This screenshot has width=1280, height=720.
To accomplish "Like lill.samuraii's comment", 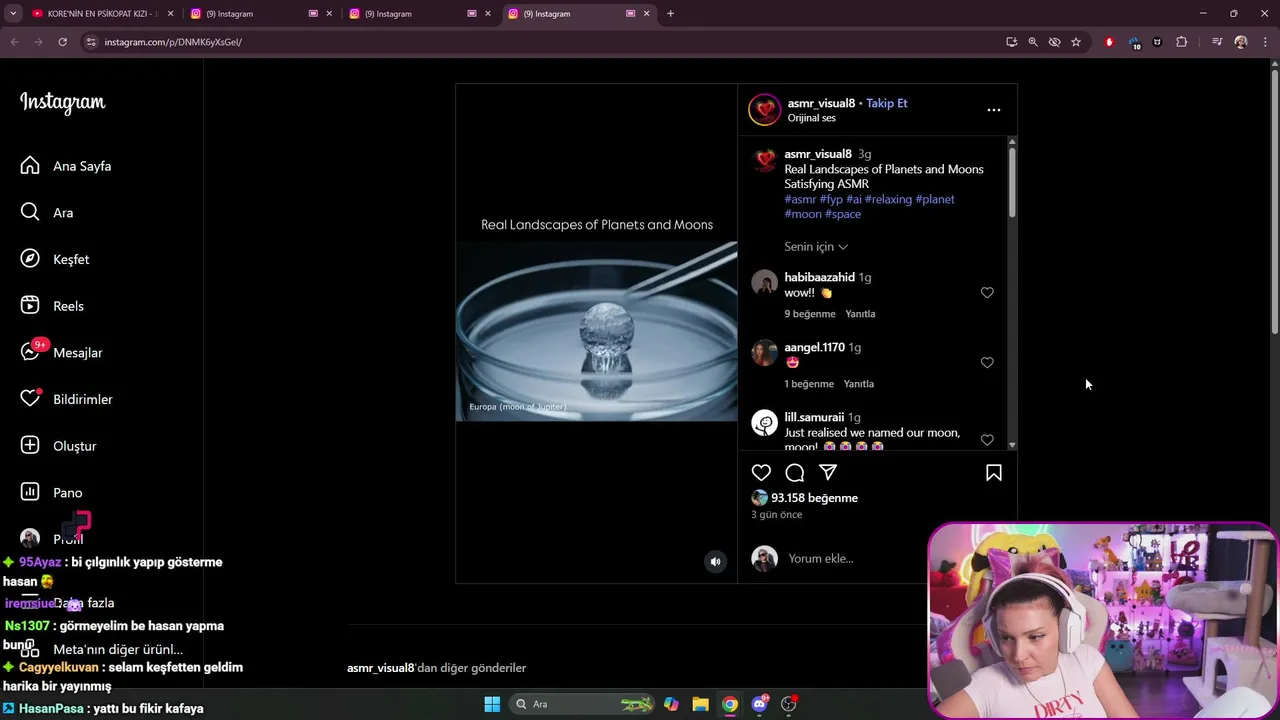I will (x=987, y=440).
